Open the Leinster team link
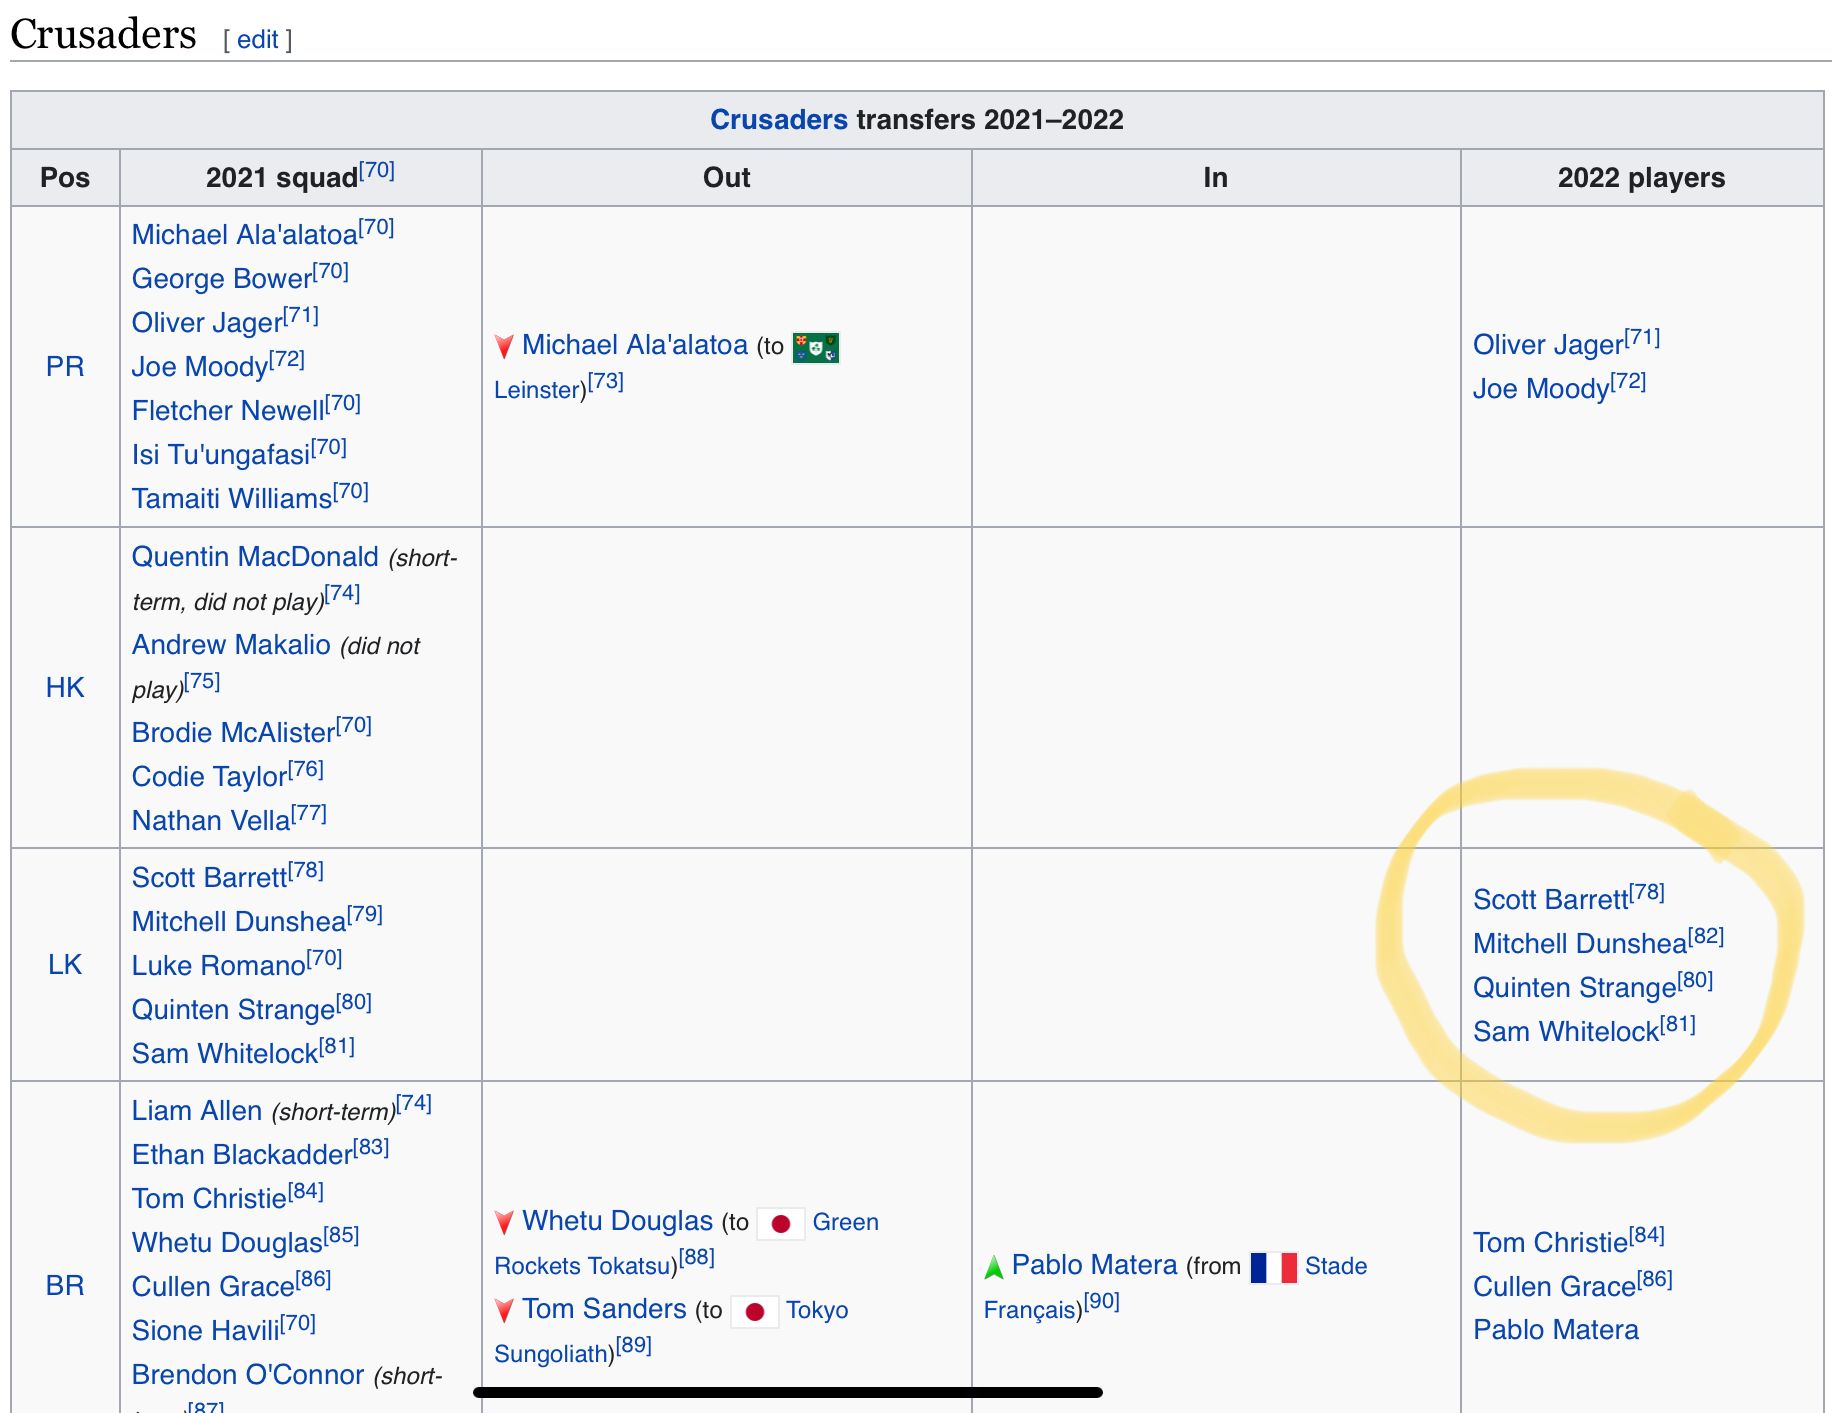Viewport: 1832px width, 1413px height. click(538, 390)
